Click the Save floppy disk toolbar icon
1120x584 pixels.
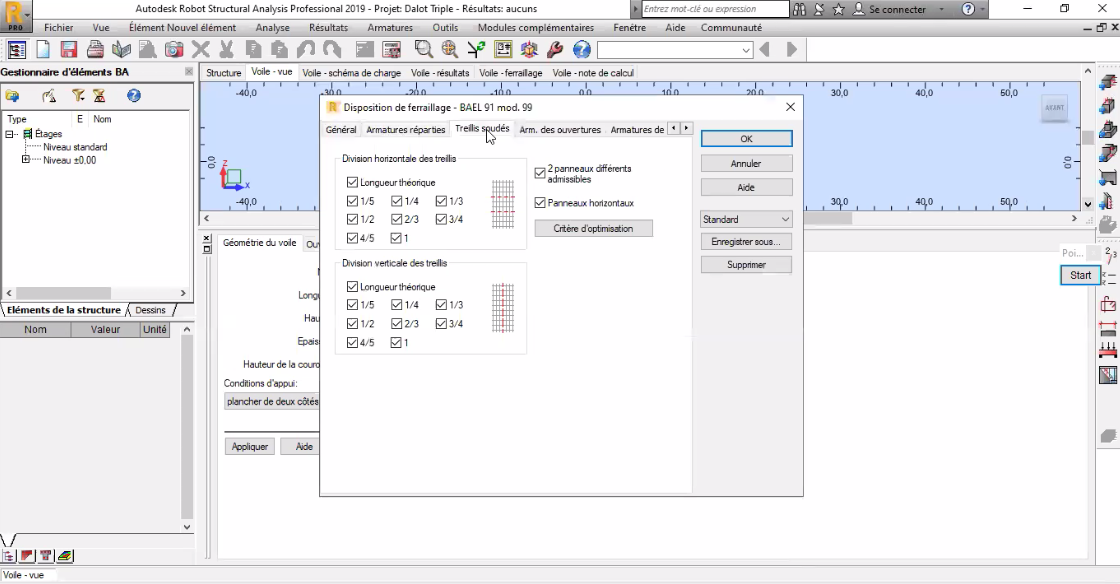69,49
